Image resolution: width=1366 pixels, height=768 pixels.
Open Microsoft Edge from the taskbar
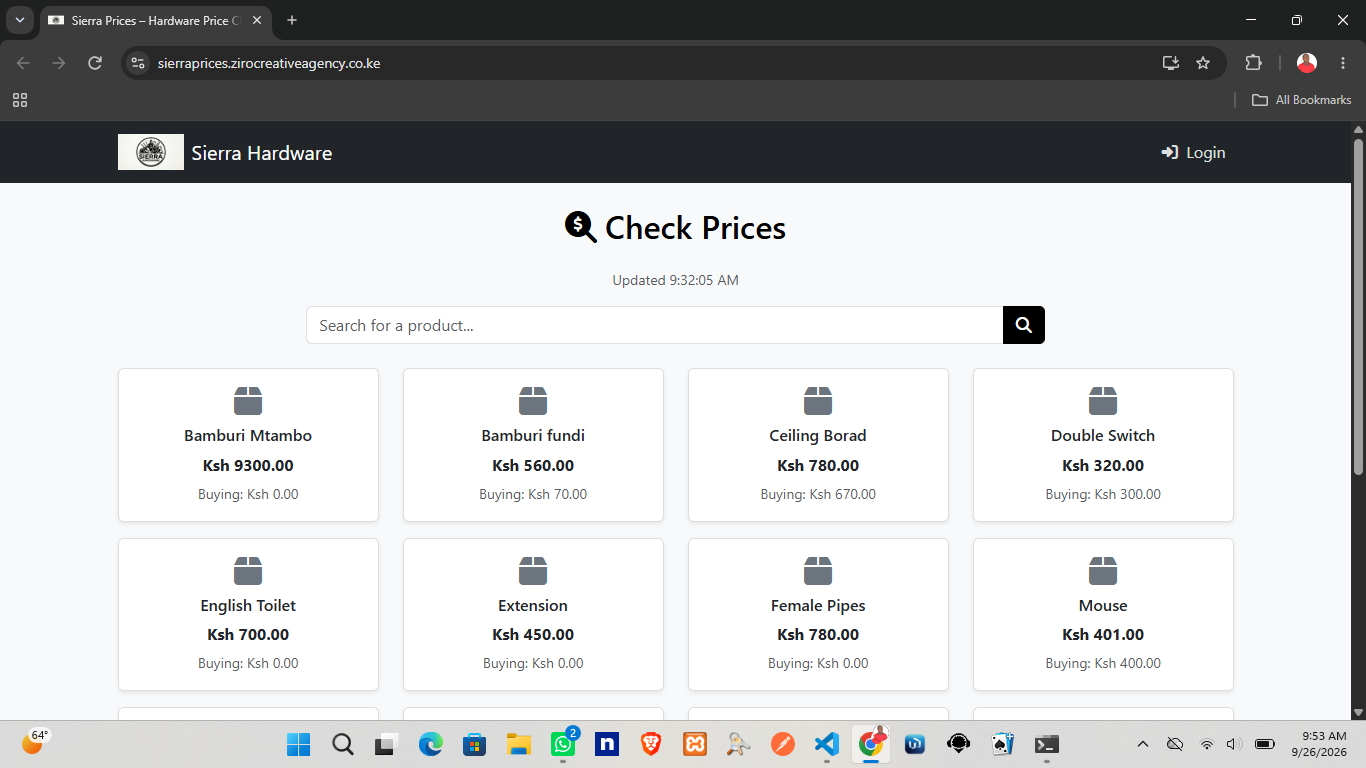431,744
